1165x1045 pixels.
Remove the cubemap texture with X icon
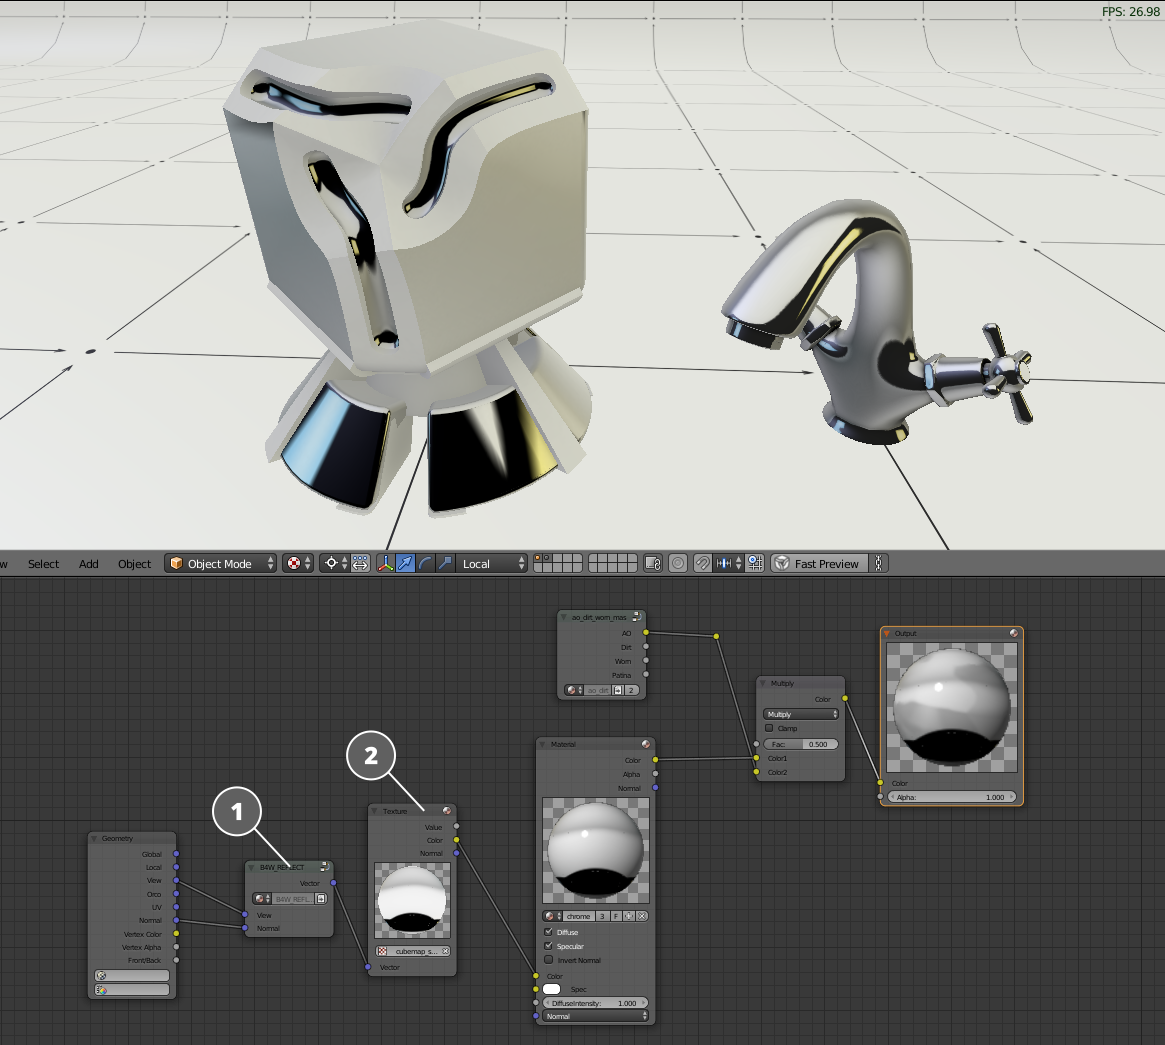[445, 951]
